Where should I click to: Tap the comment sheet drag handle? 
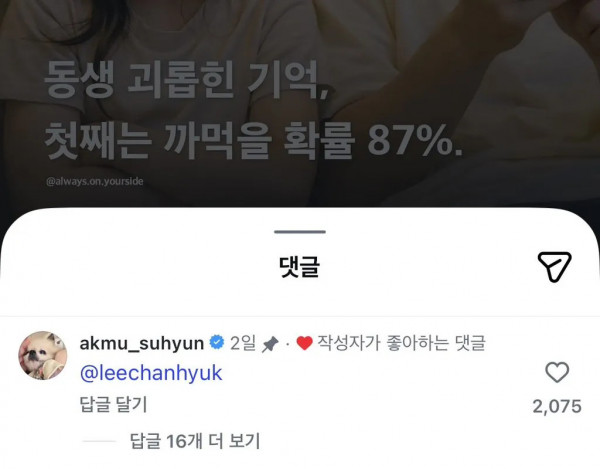pyautogui.click(x=300, y=231)
